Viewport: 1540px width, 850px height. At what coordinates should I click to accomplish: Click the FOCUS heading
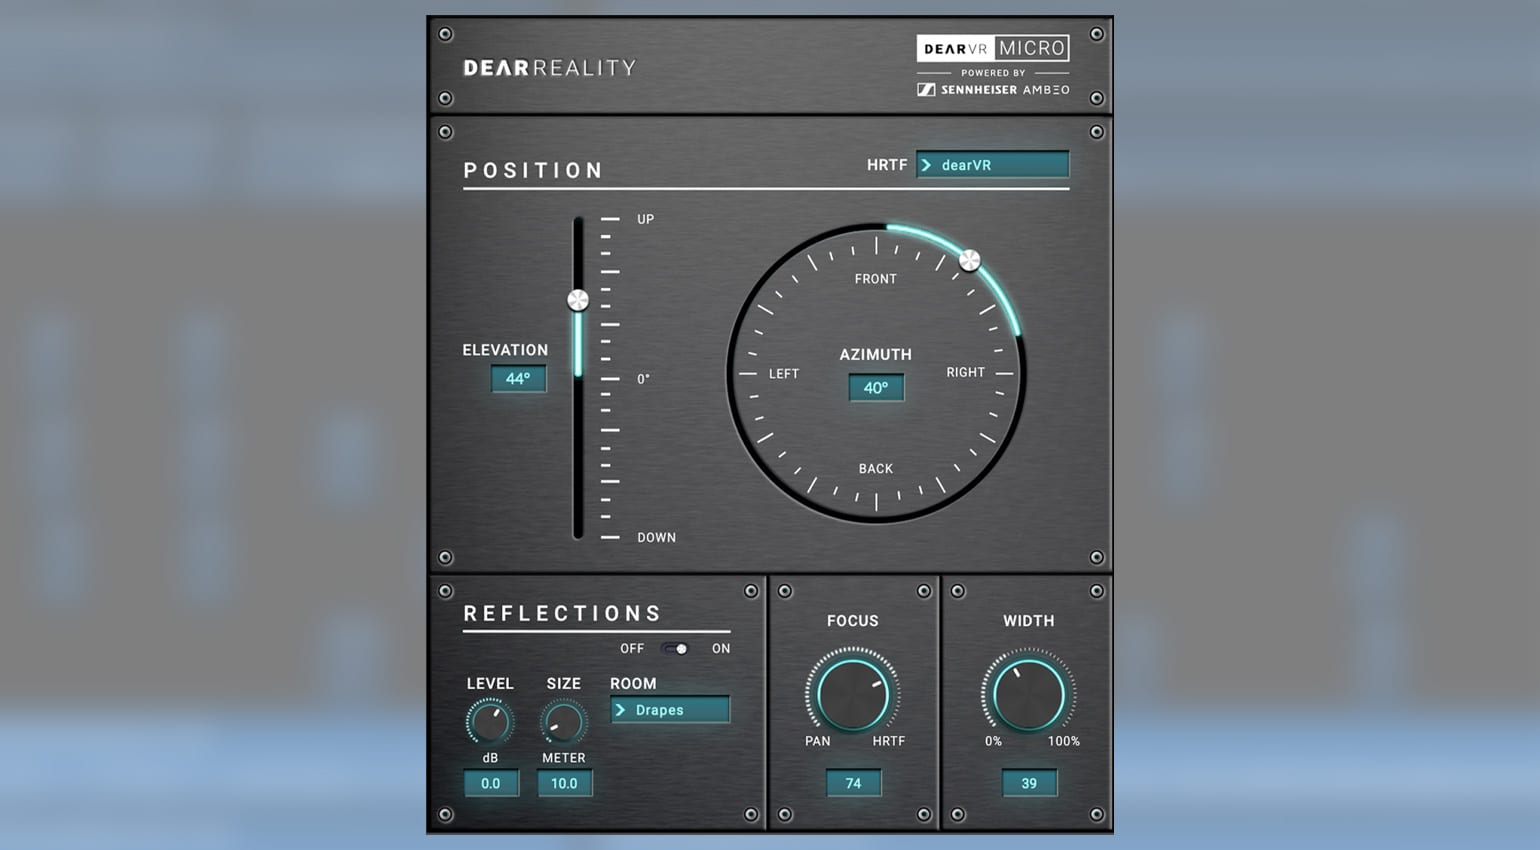tap(853, 621)
